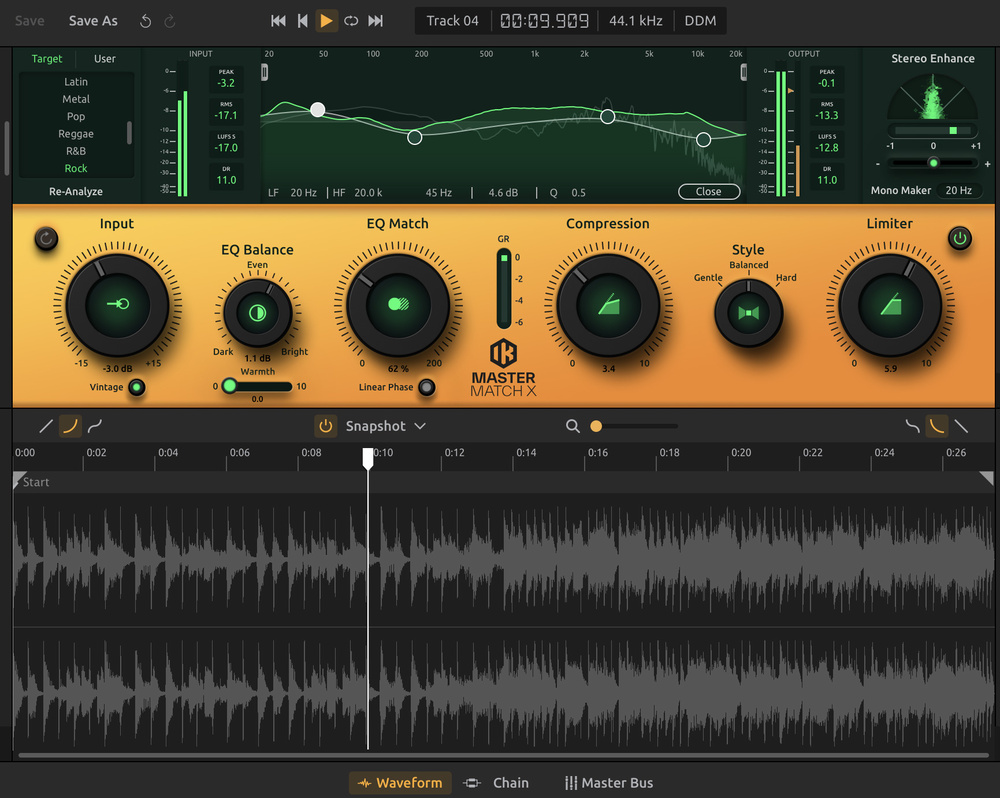Toggle the Vintage switch

(x=136, y=387)
